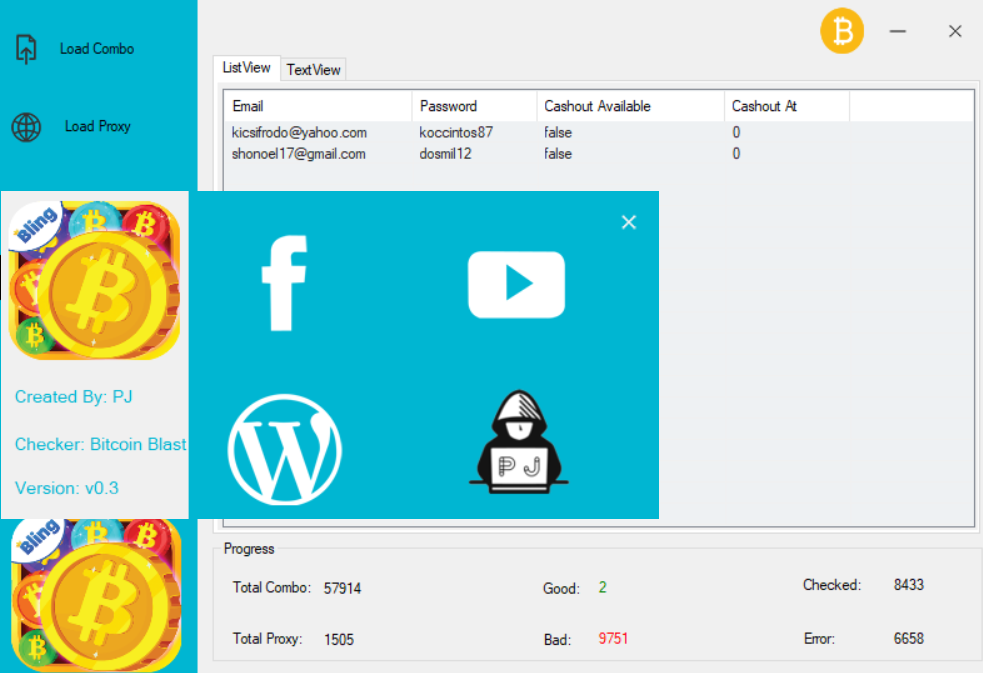
Task: Click the Total Combo value 57914
Action: point(342,588)
